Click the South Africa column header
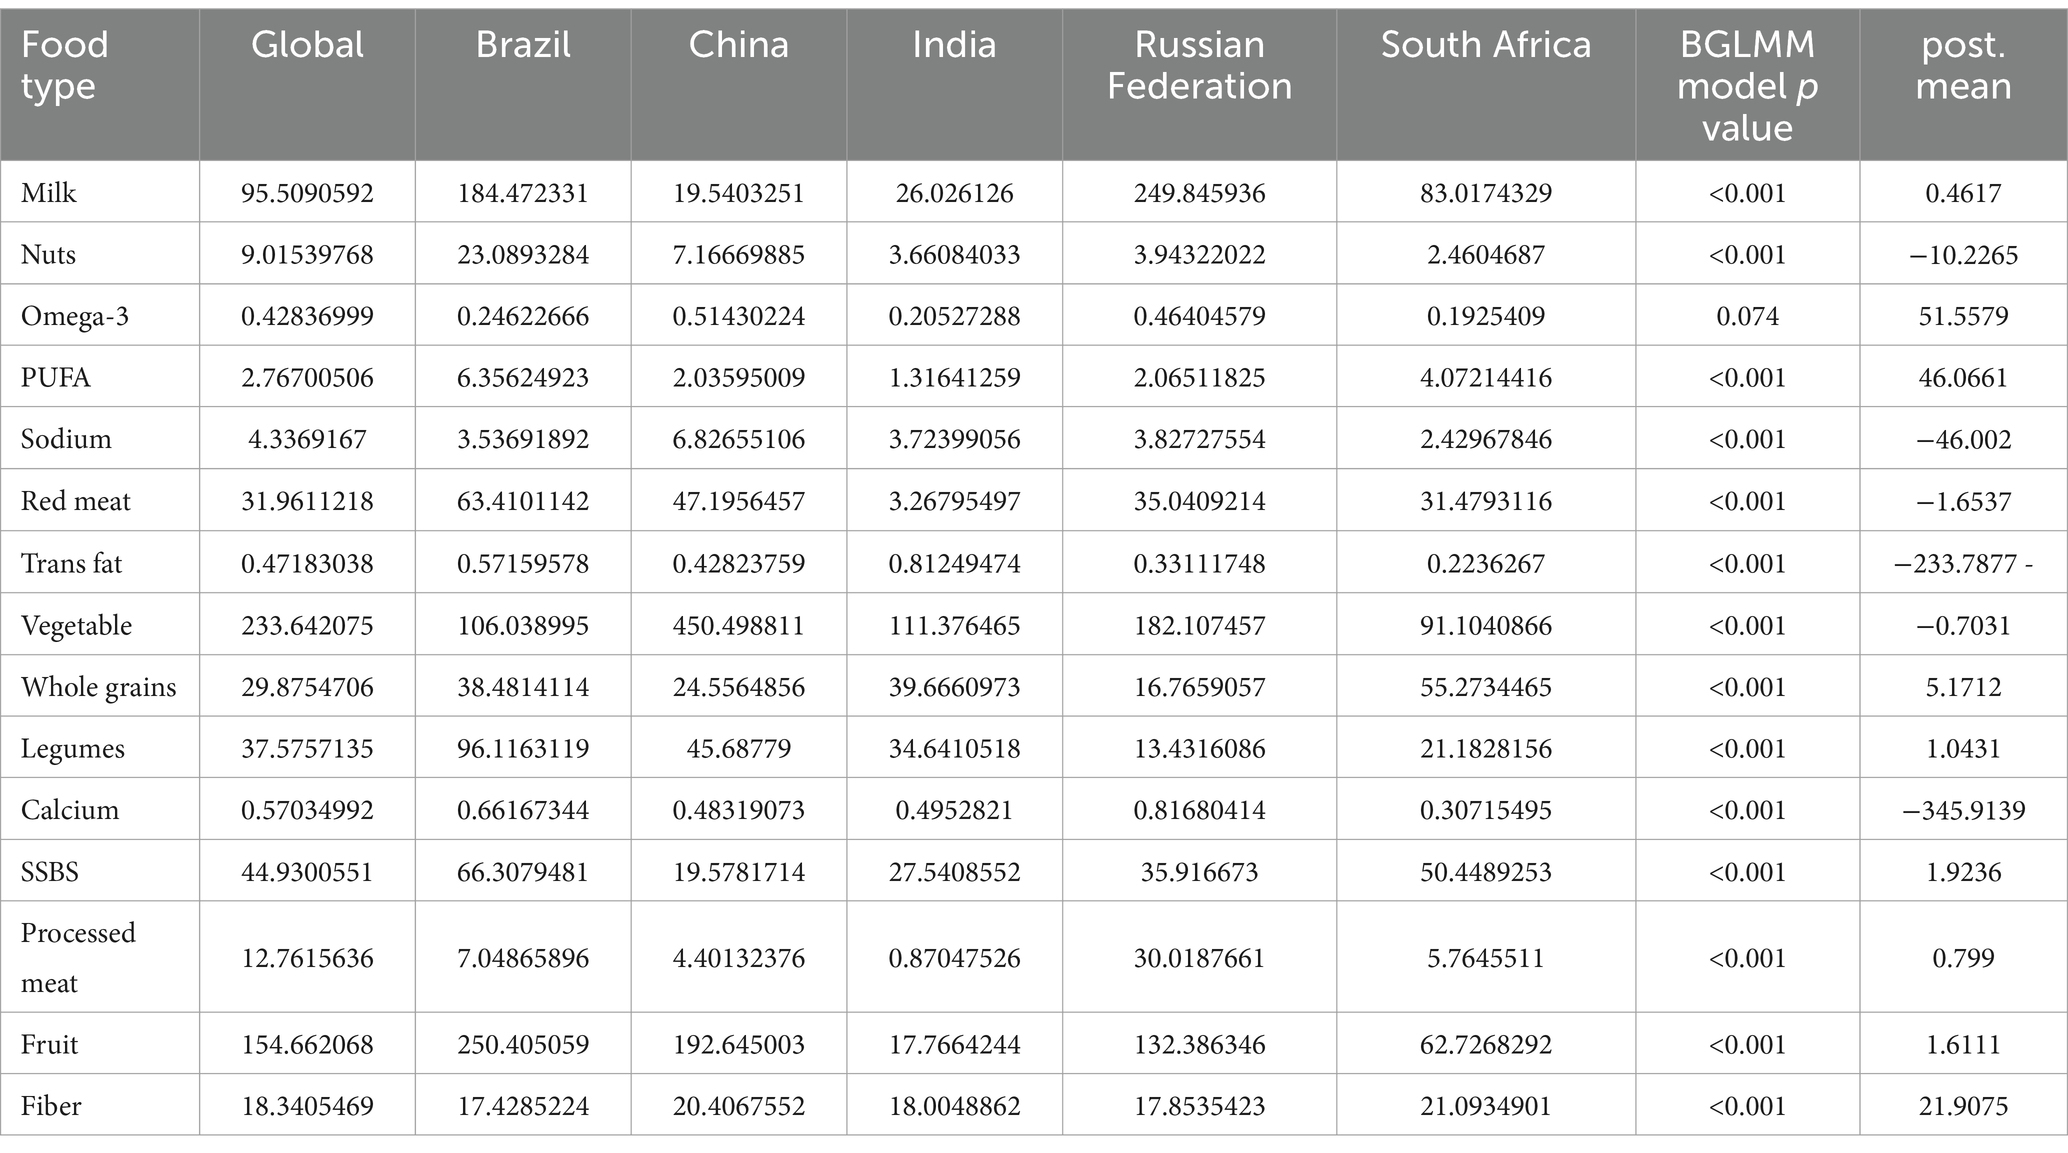 tap(1486, 45)
